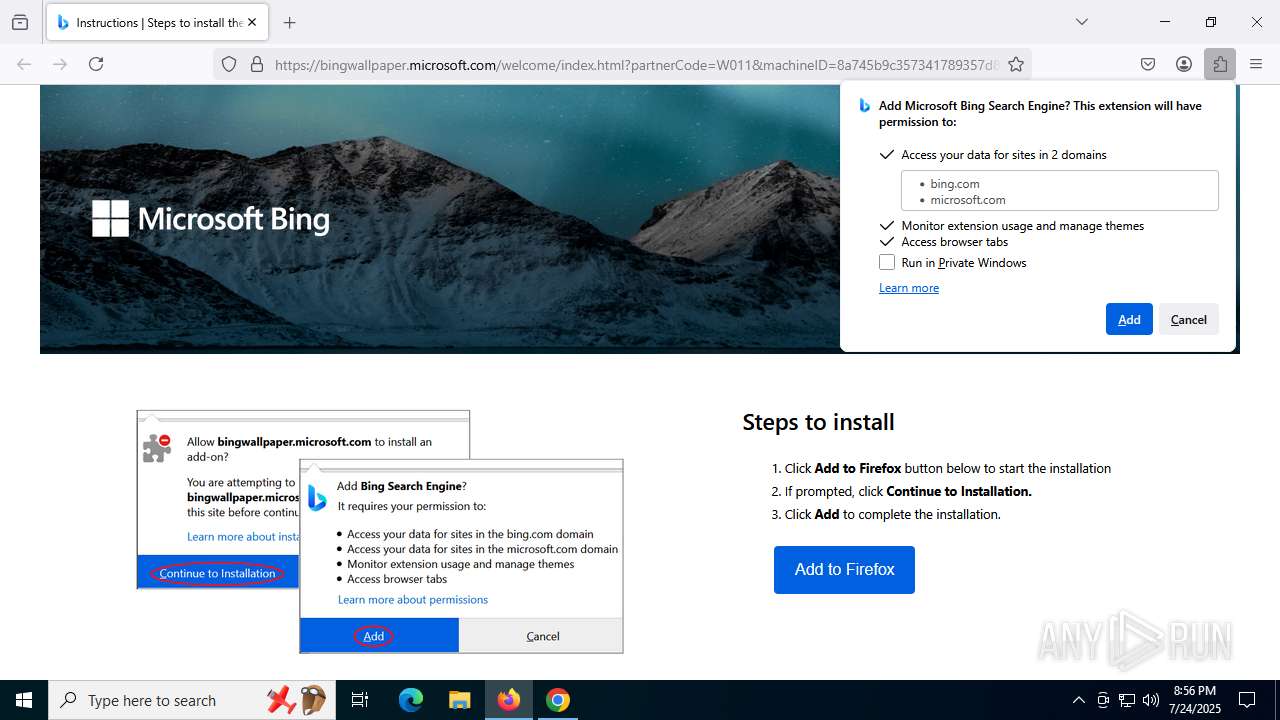This screenshot has height=720, width=1280.
Task: Launch Microsoft Edge from taskbar
Action: pos(411,700)
